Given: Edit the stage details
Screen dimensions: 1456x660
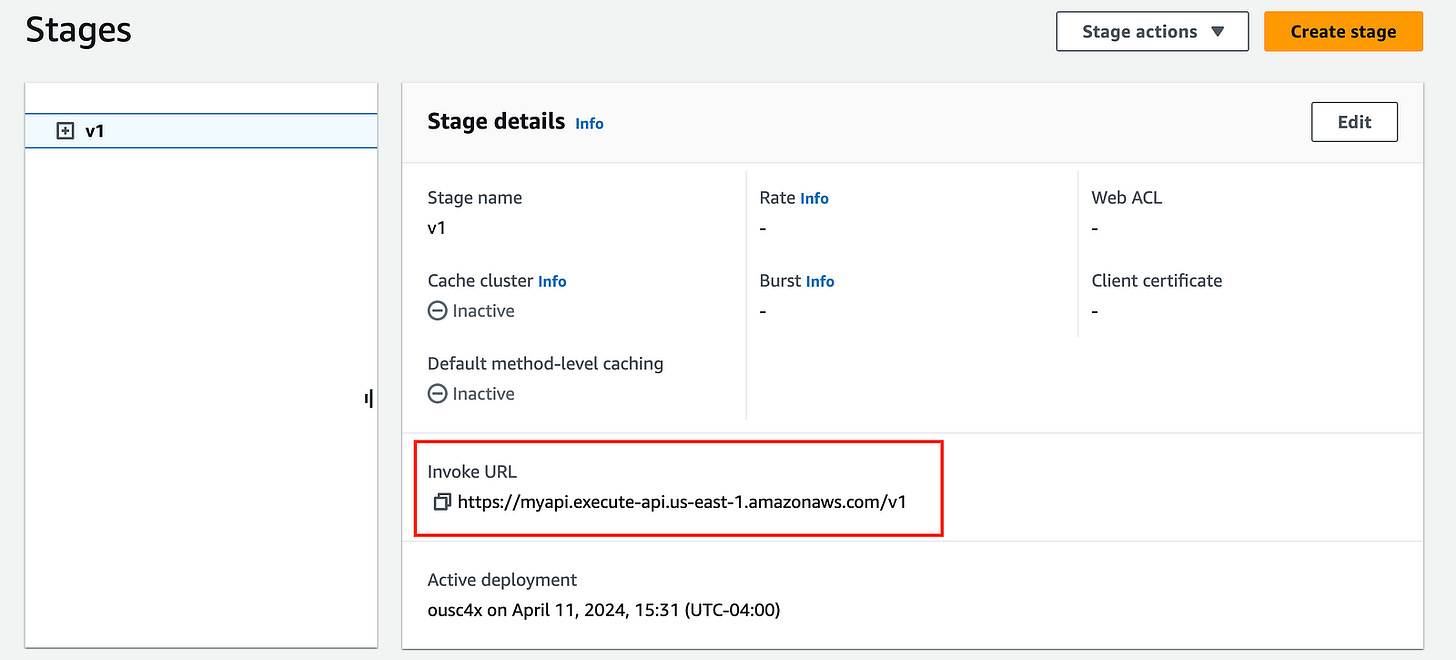Looking at the screenshot, I should coord(1354,122).
